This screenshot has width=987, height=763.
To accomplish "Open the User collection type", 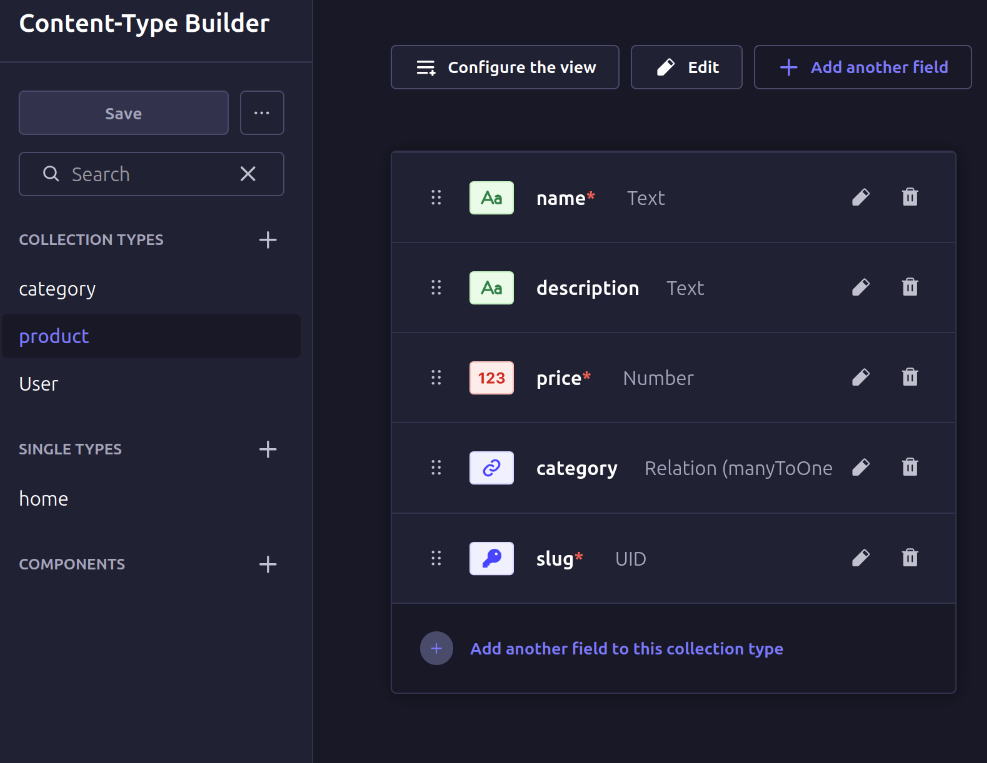I will [x=39, y=384].
